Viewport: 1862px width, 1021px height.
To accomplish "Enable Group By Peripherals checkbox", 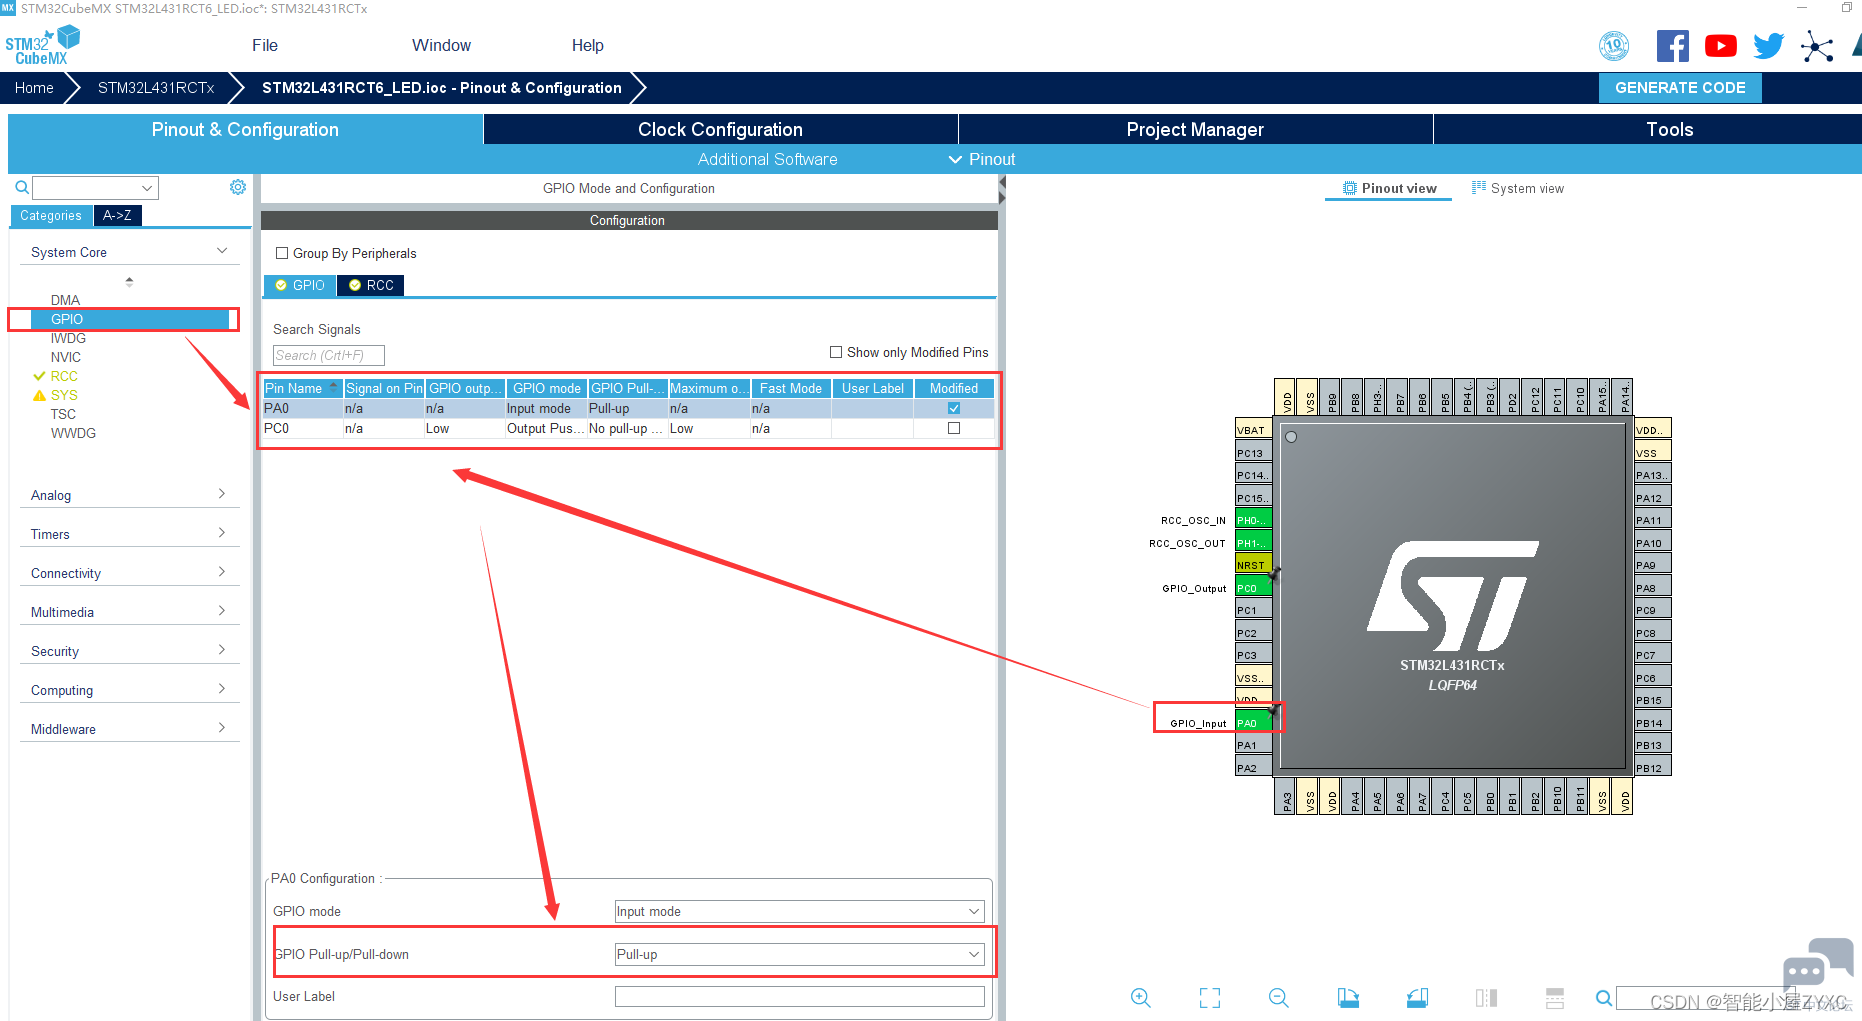I will pyautogui.click(x=282, y=253).
